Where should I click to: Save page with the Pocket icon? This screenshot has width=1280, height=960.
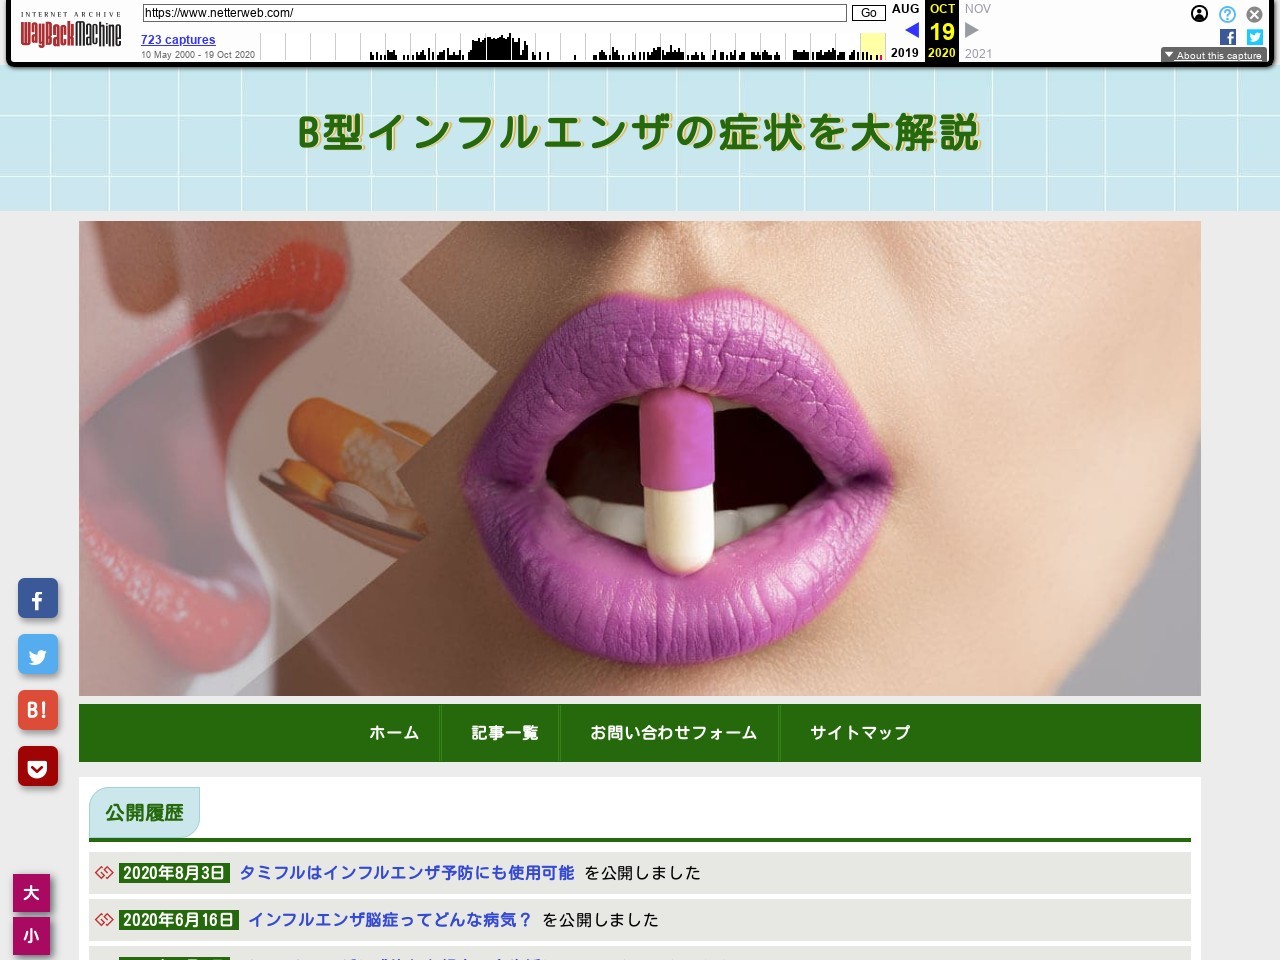point(38,767)
